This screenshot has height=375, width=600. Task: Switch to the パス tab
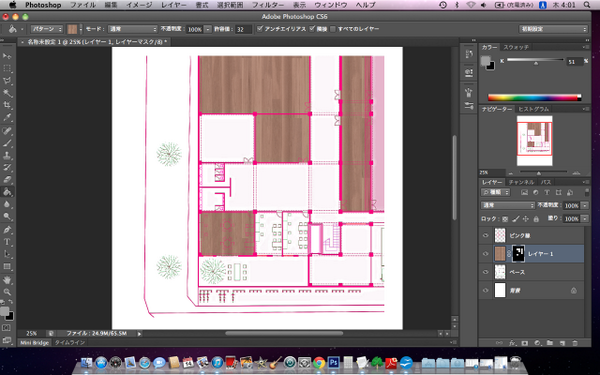545,182
